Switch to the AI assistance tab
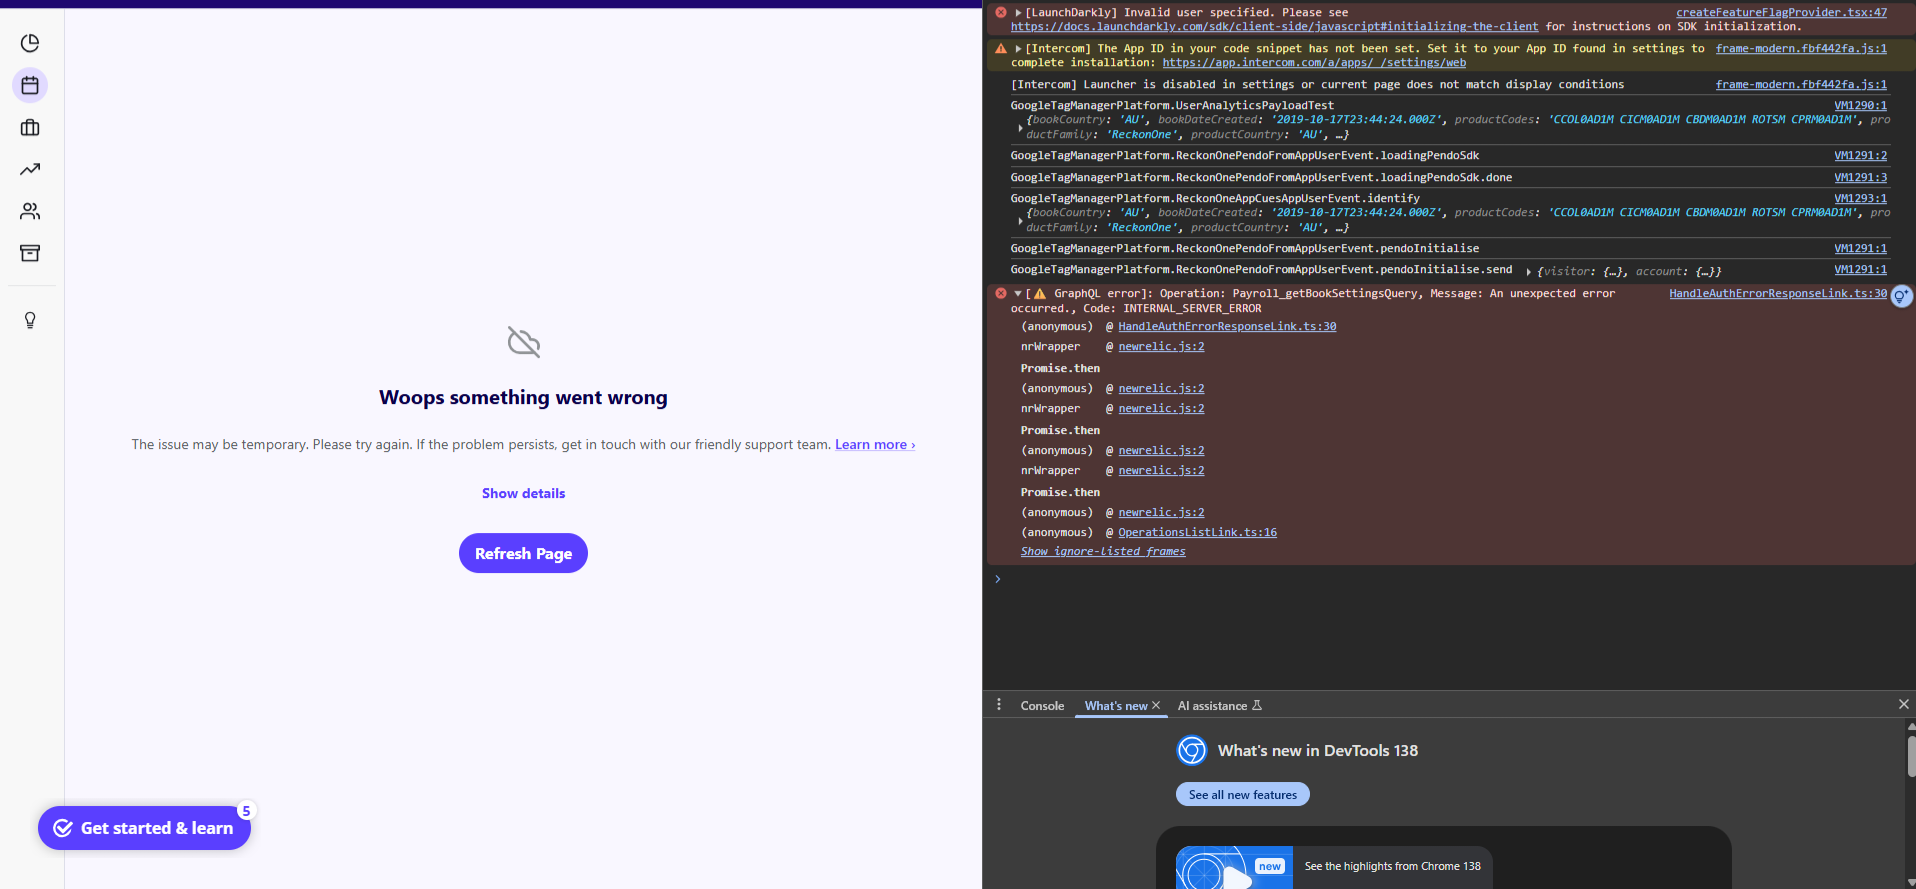1916x889 pixels. tap(1219, 706)
